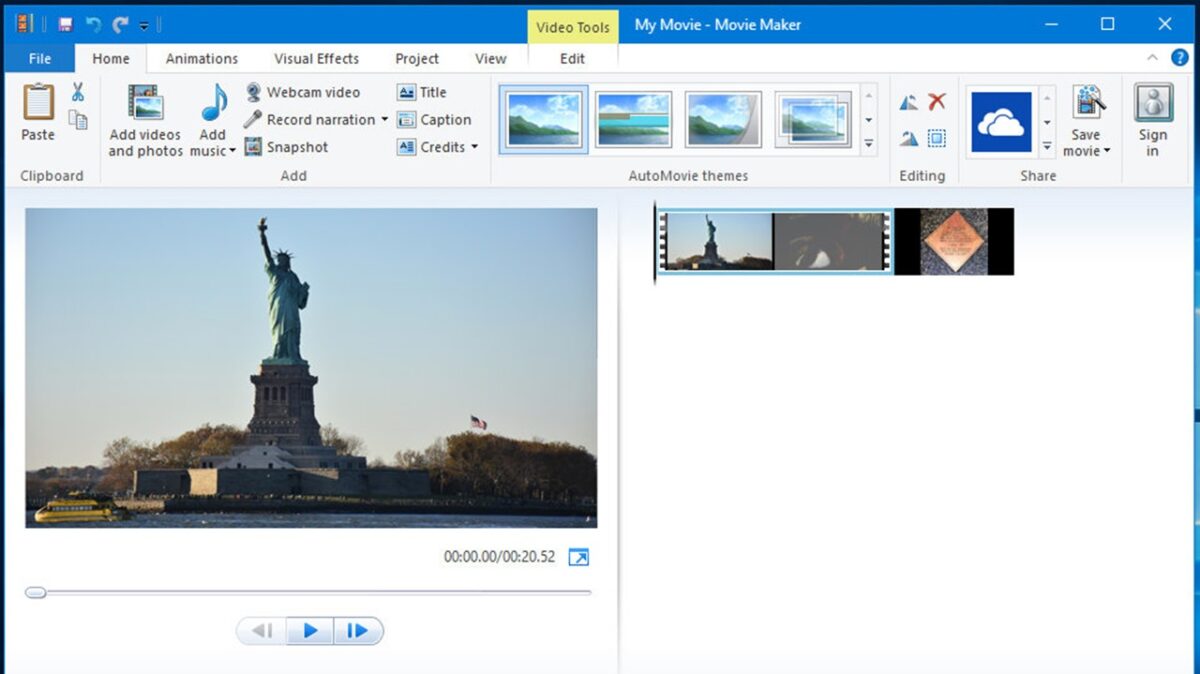Switch to the Animations tab
This screenshot has width=1200, height=674.
click(x=202, y=58)
